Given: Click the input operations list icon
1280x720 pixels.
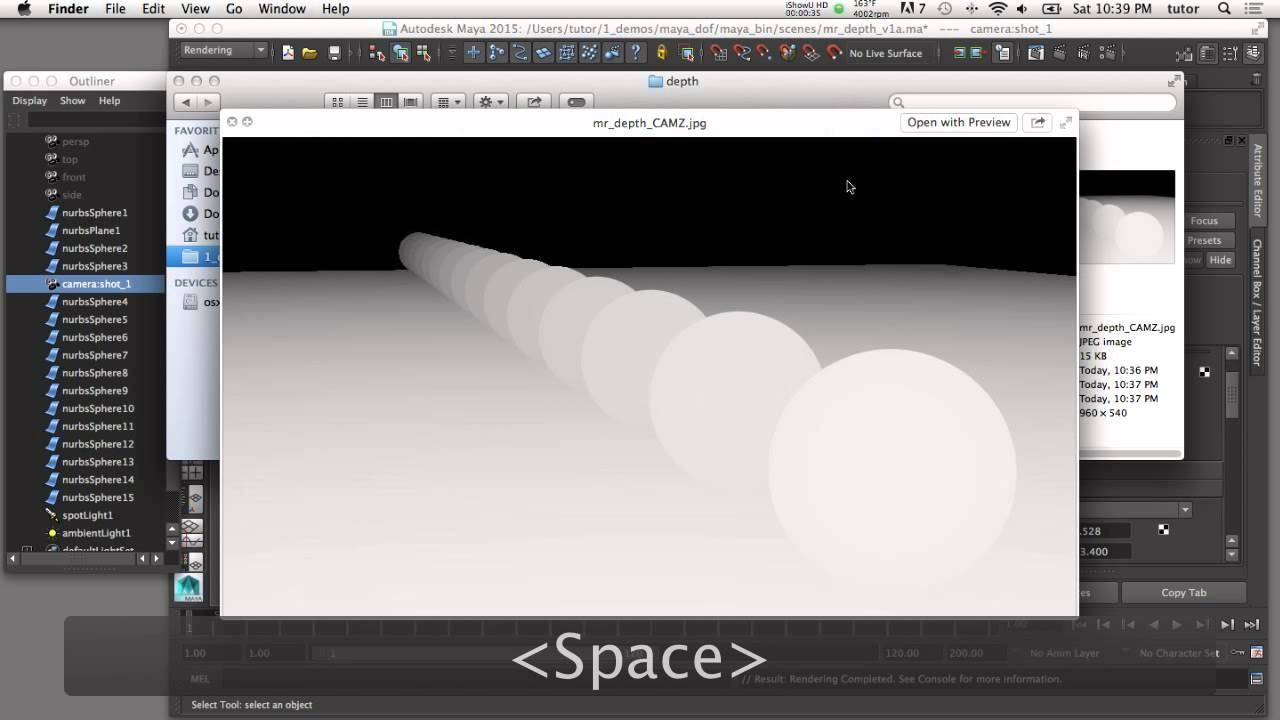Looking at the screenshot, I should point(960,53).
